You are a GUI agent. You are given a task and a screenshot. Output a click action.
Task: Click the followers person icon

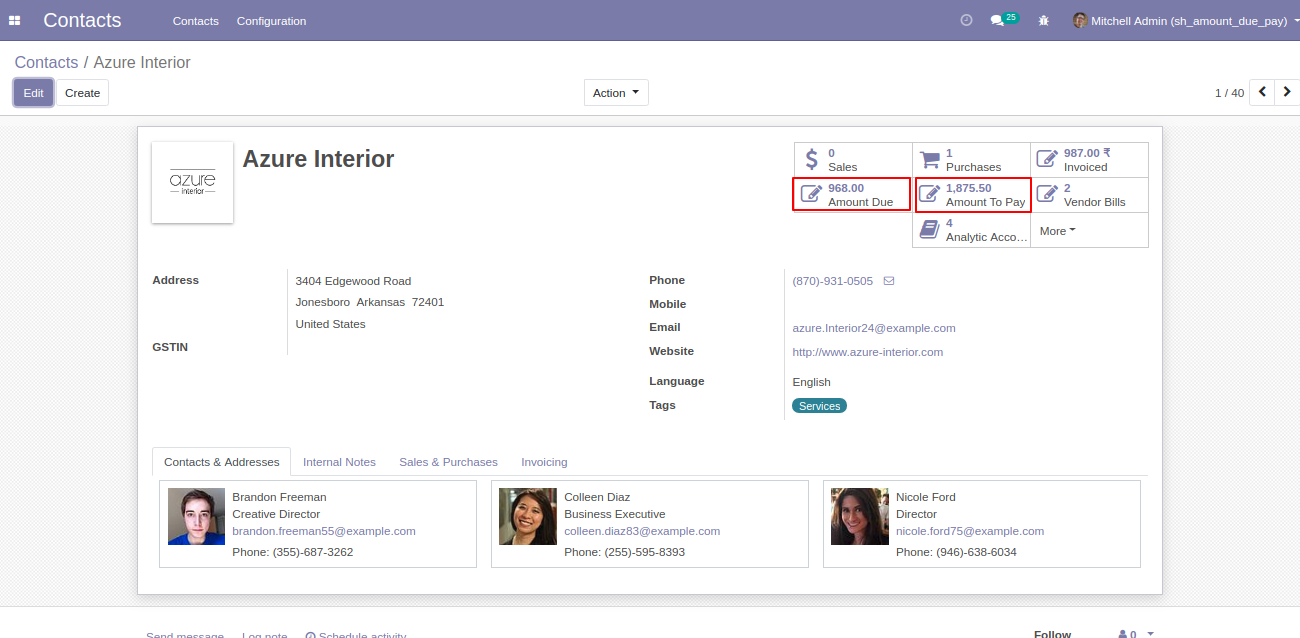(x=1123, y=634)
